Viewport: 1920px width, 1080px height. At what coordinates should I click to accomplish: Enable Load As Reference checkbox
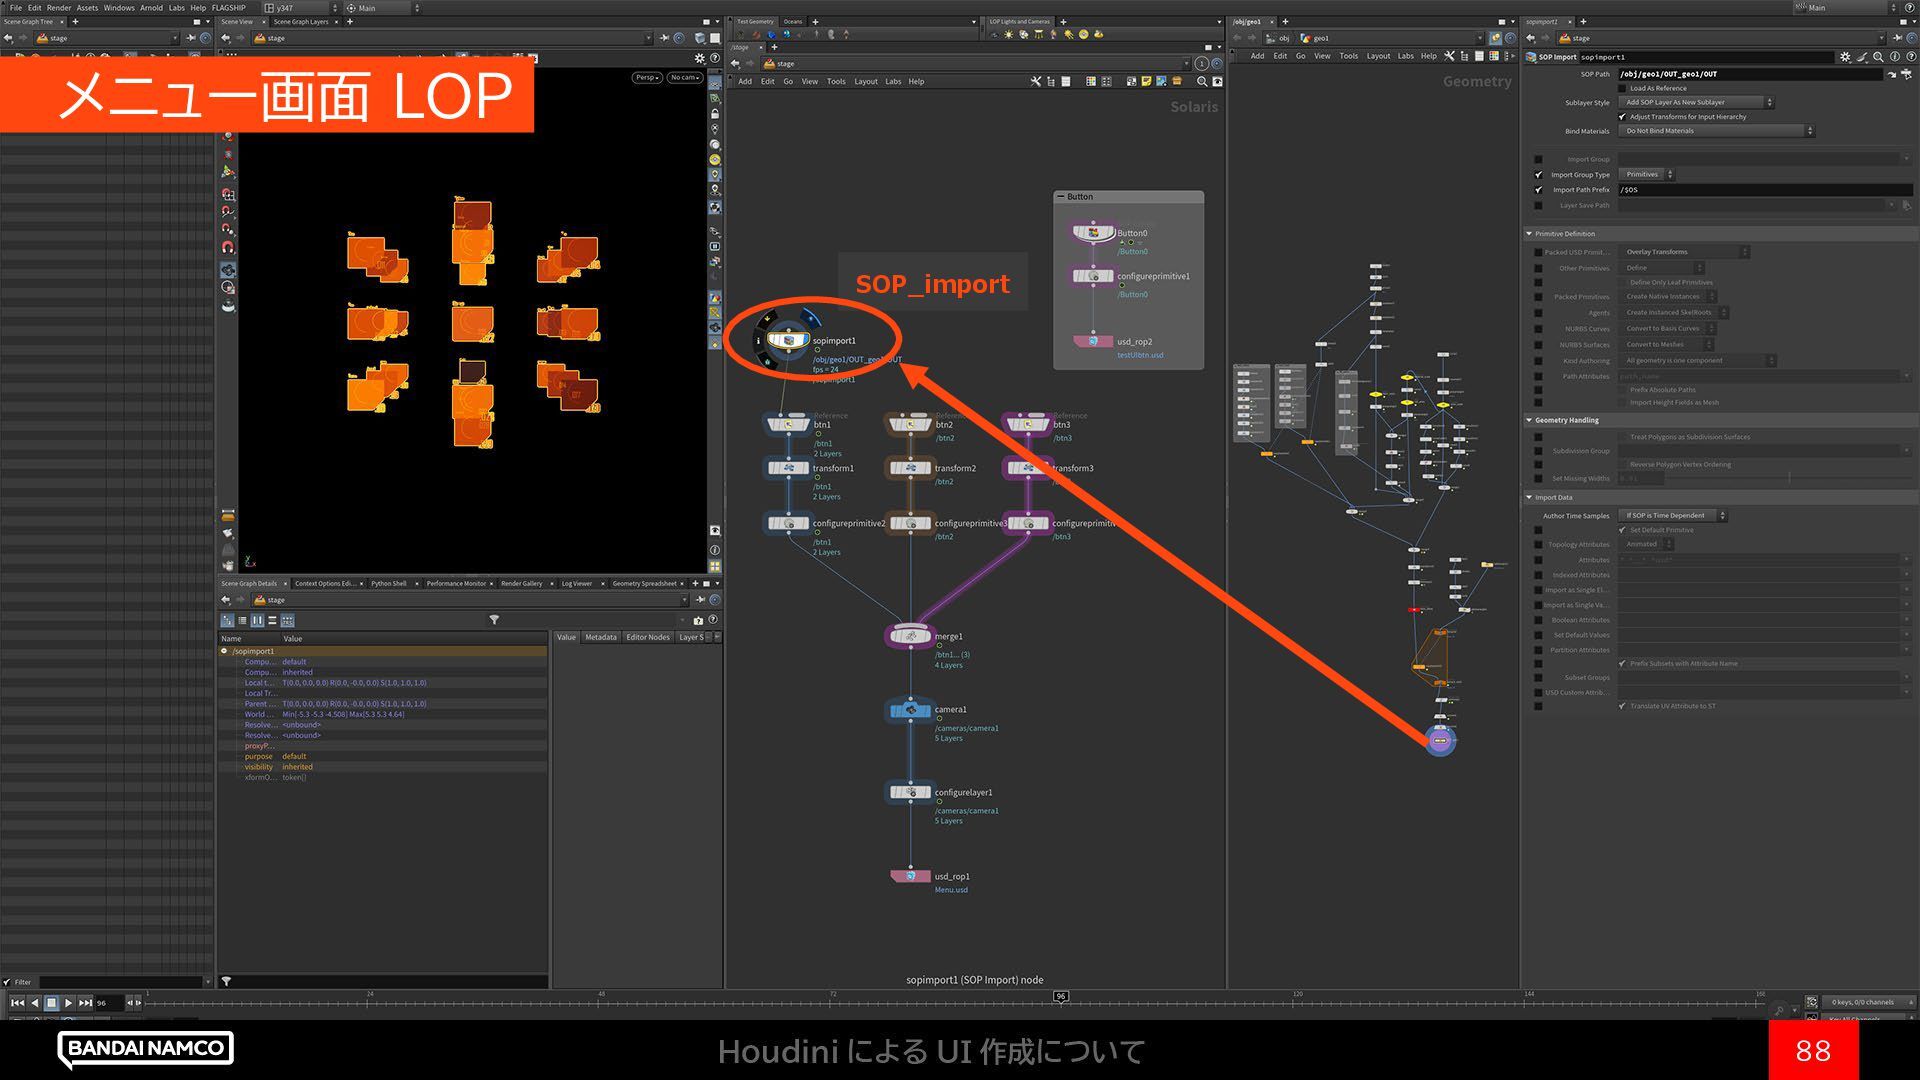point(1622,88)
